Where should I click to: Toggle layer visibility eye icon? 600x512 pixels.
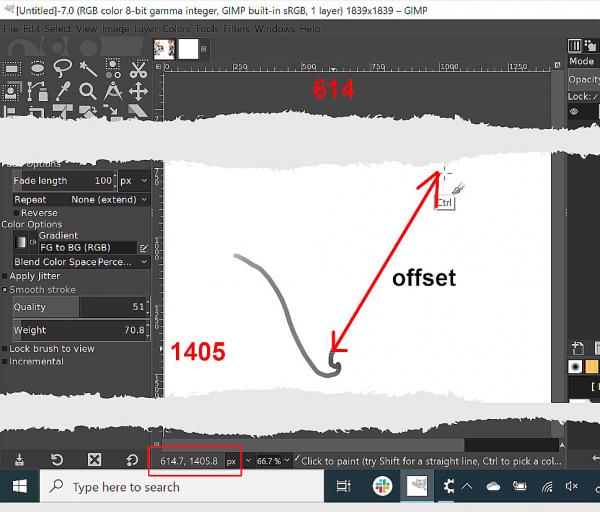tap(574, 112)
